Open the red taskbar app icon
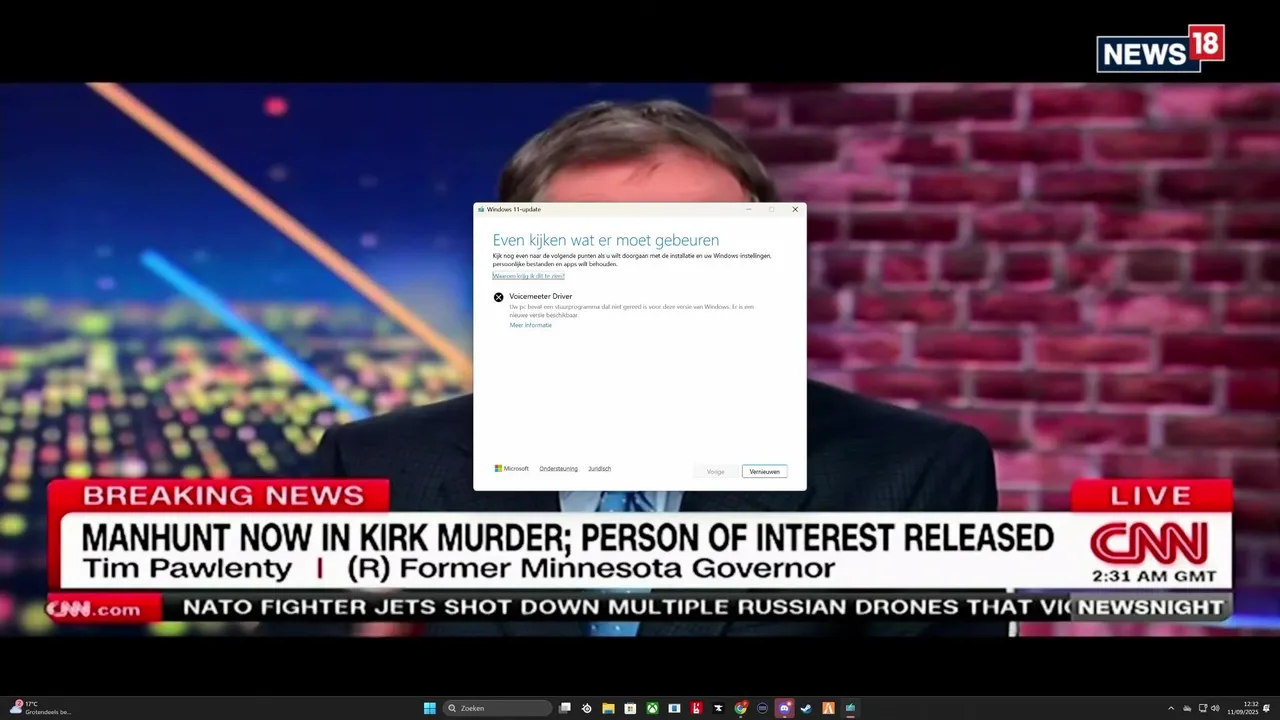 tap(696, 708)
